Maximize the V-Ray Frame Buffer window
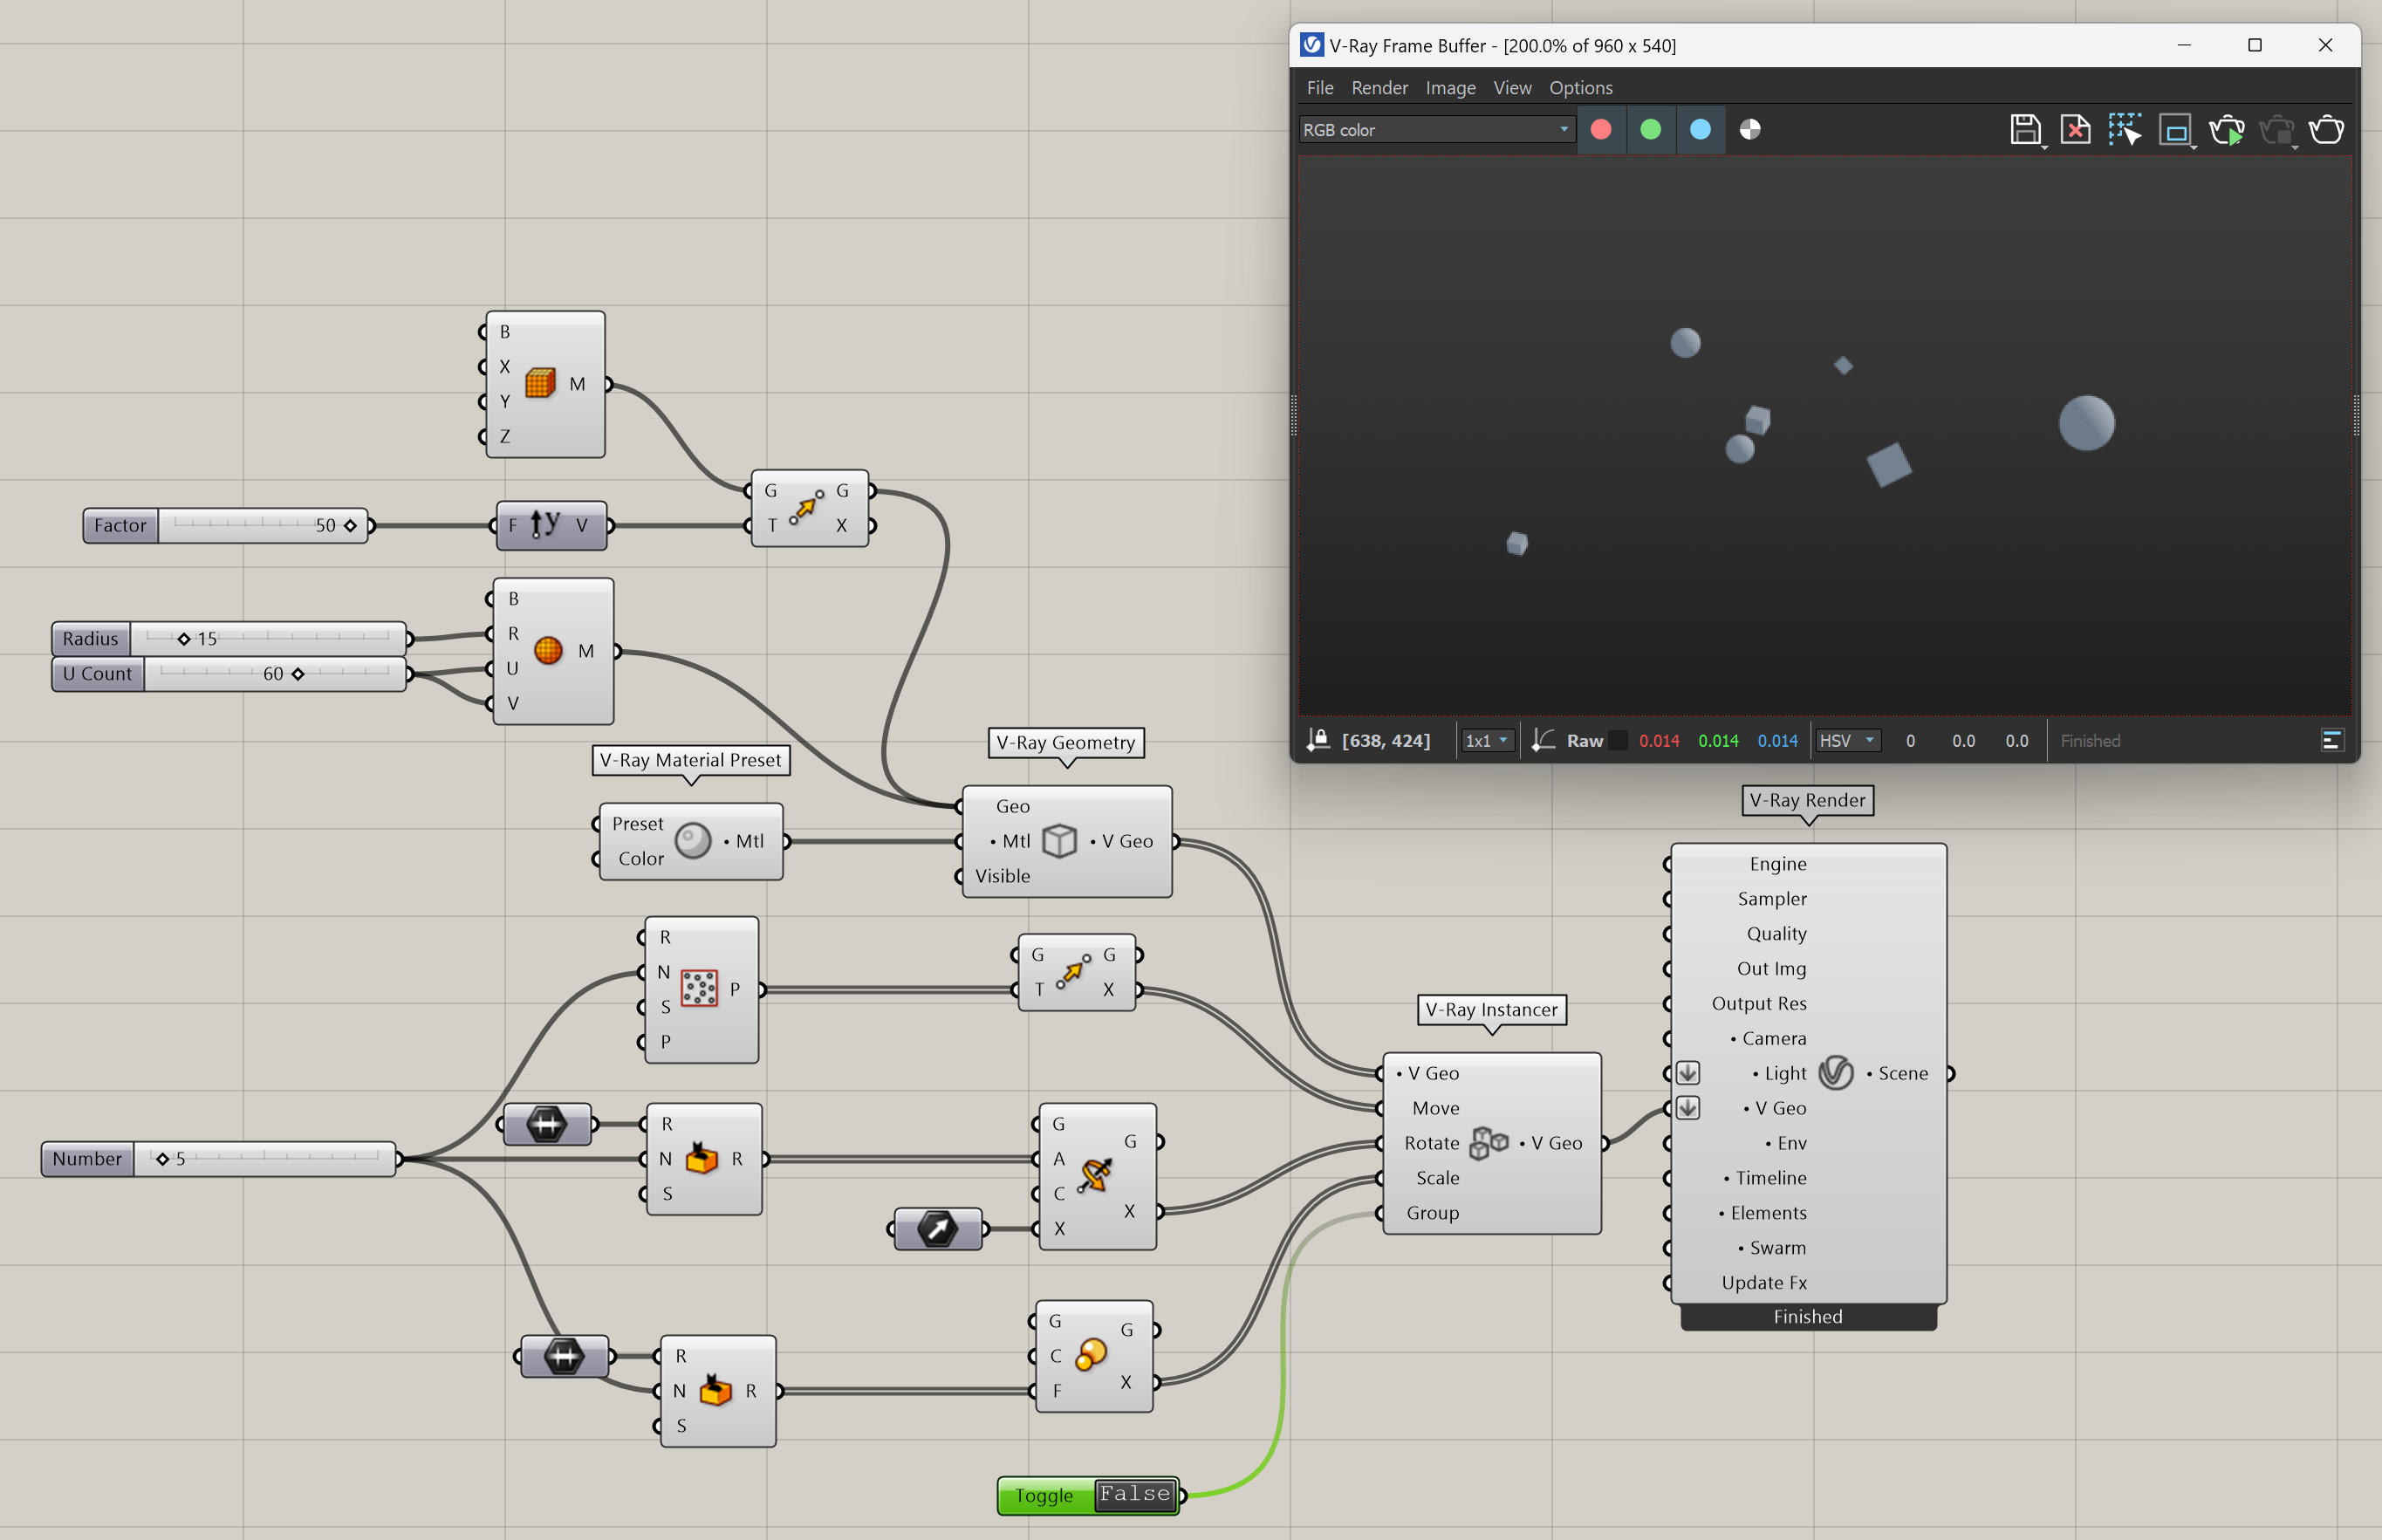2382x1540 pixels. click(2254, 45)
